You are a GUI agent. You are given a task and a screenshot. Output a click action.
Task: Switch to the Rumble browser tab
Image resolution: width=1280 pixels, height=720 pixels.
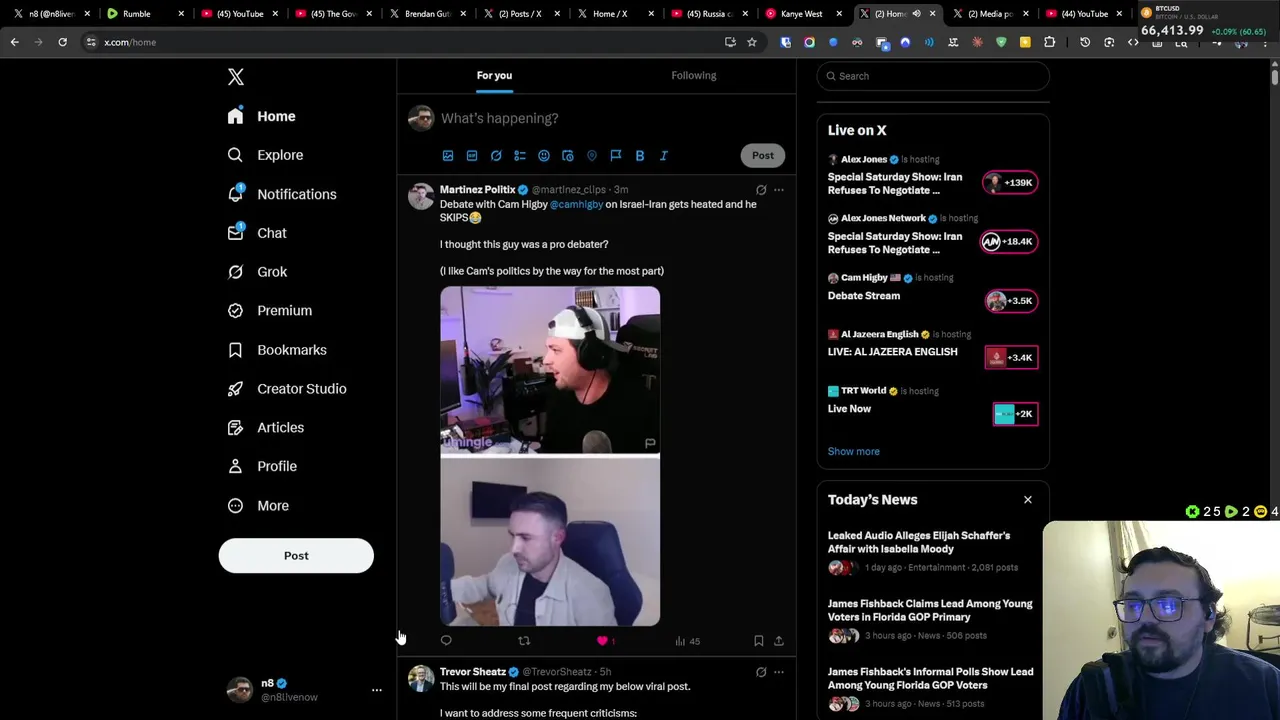pyautogui.click(x=145, y=14)
